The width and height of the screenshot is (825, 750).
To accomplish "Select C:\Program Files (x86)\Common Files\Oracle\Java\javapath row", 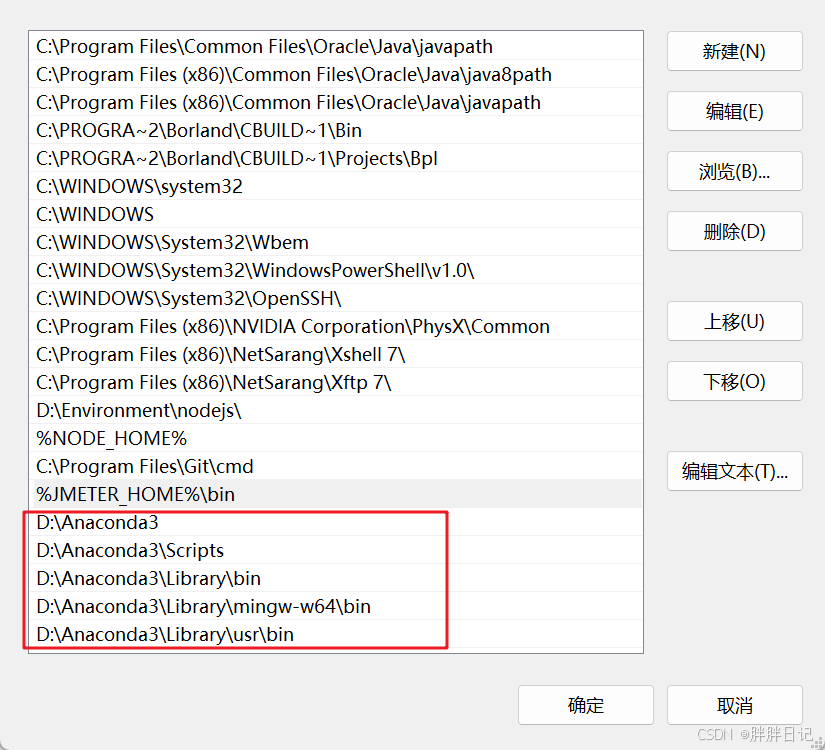I will pos(336,102).
